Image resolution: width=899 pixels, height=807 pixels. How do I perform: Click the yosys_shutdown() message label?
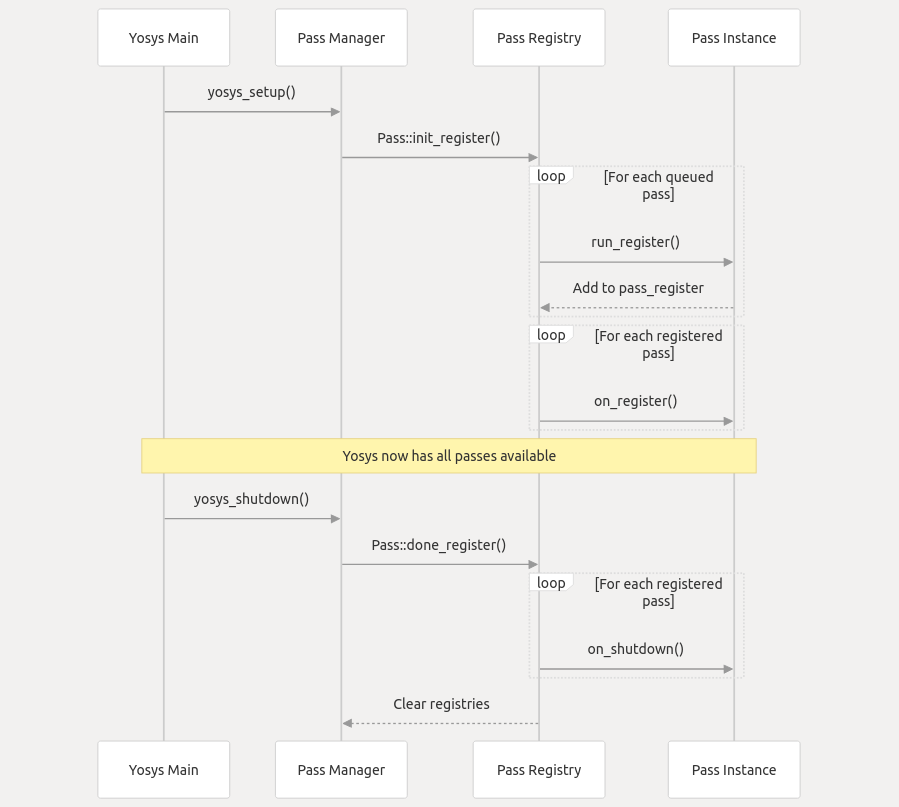pyautogui.click(x=252, y=499)
